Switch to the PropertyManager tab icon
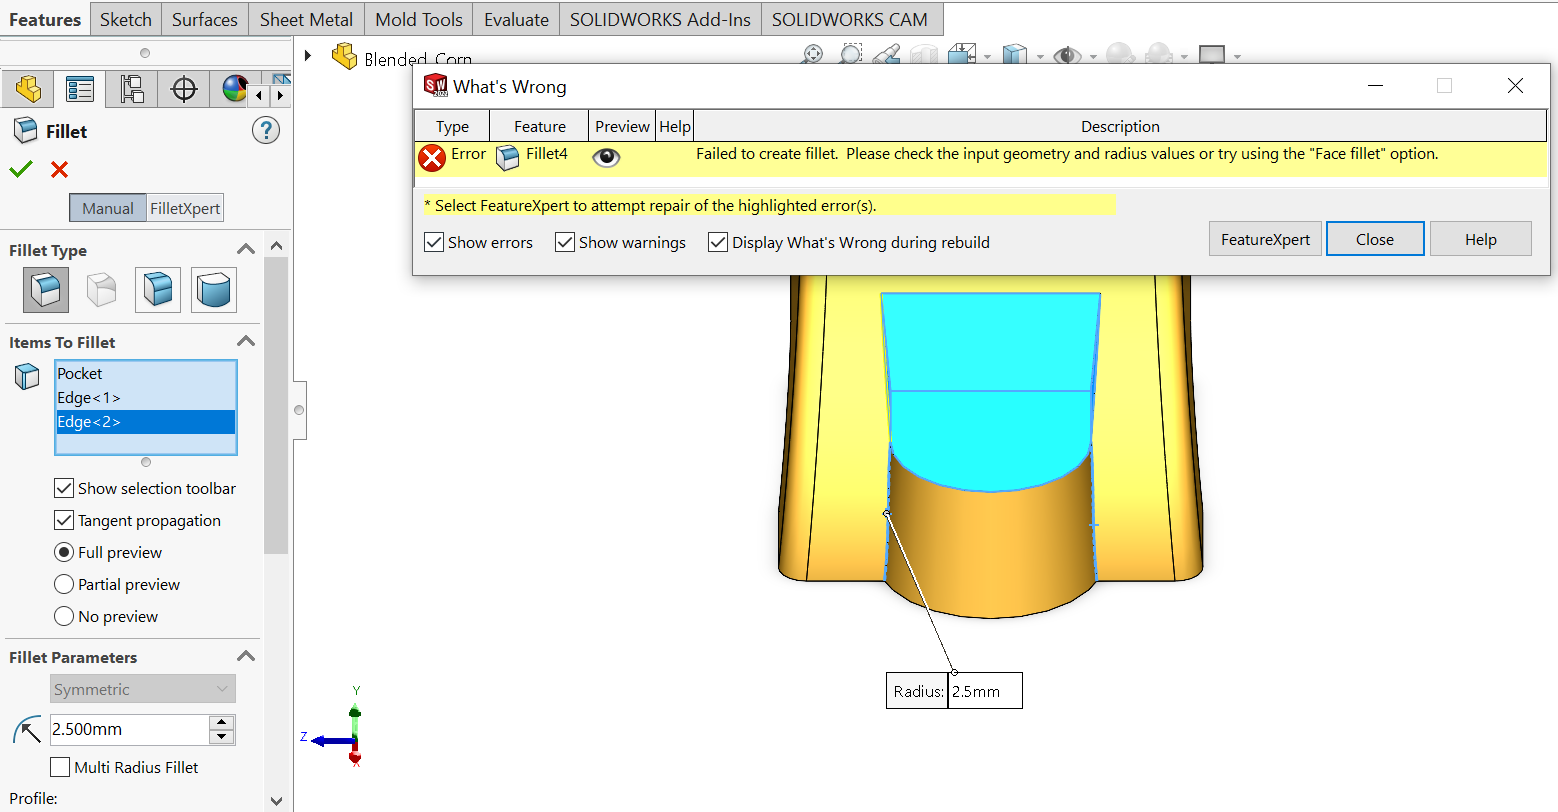This screenshot has height=812, width=1558. [80, 89]
